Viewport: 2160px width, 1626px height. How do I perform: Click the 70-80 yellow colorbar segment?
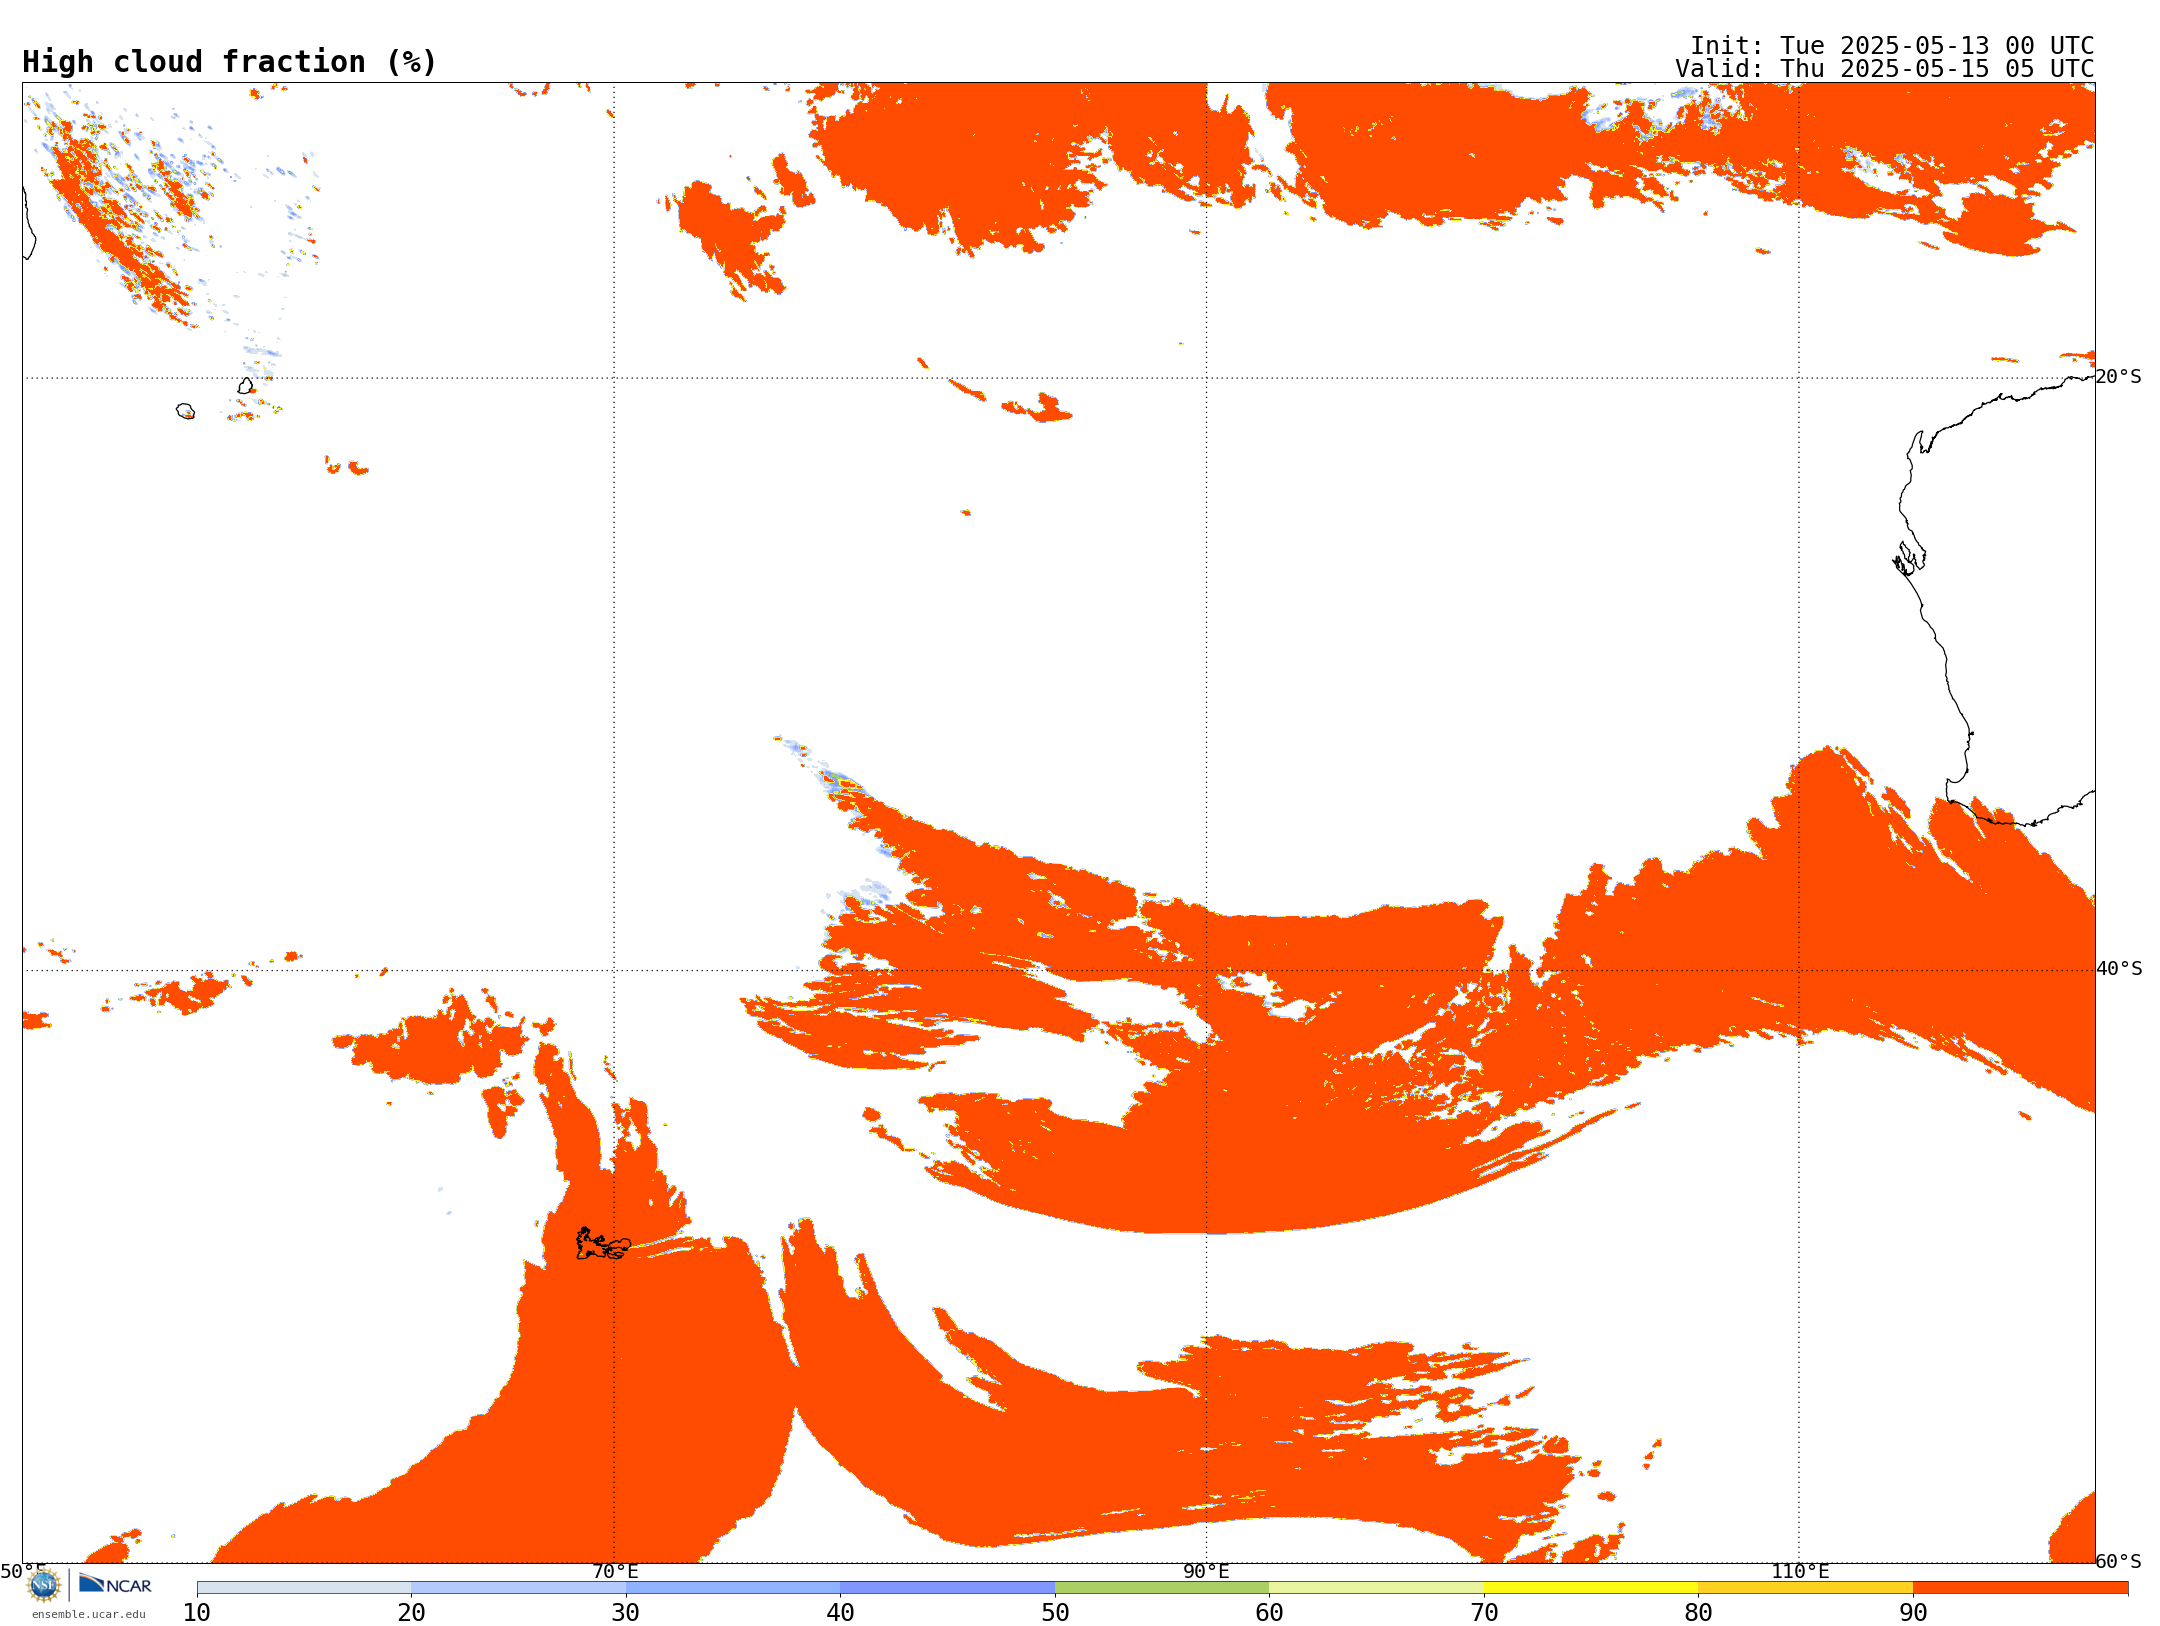tap(1591, 1588)
